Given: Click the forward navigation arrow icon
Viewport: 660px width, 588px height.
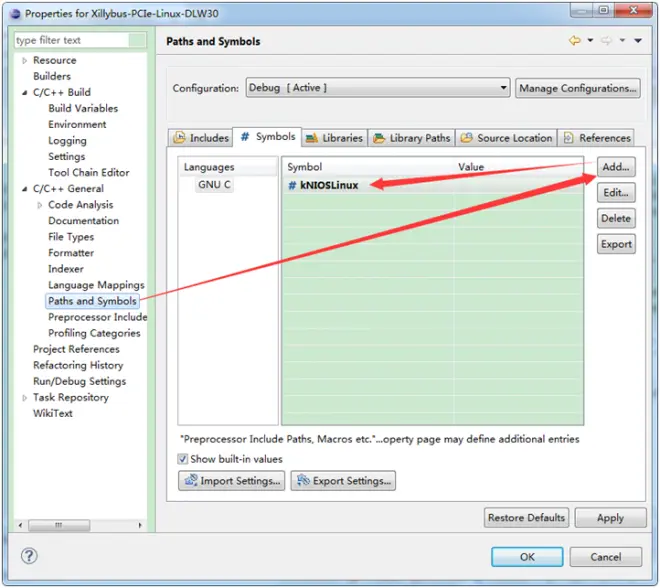Looking at the screenshot, I should click(x=606, y=40).
